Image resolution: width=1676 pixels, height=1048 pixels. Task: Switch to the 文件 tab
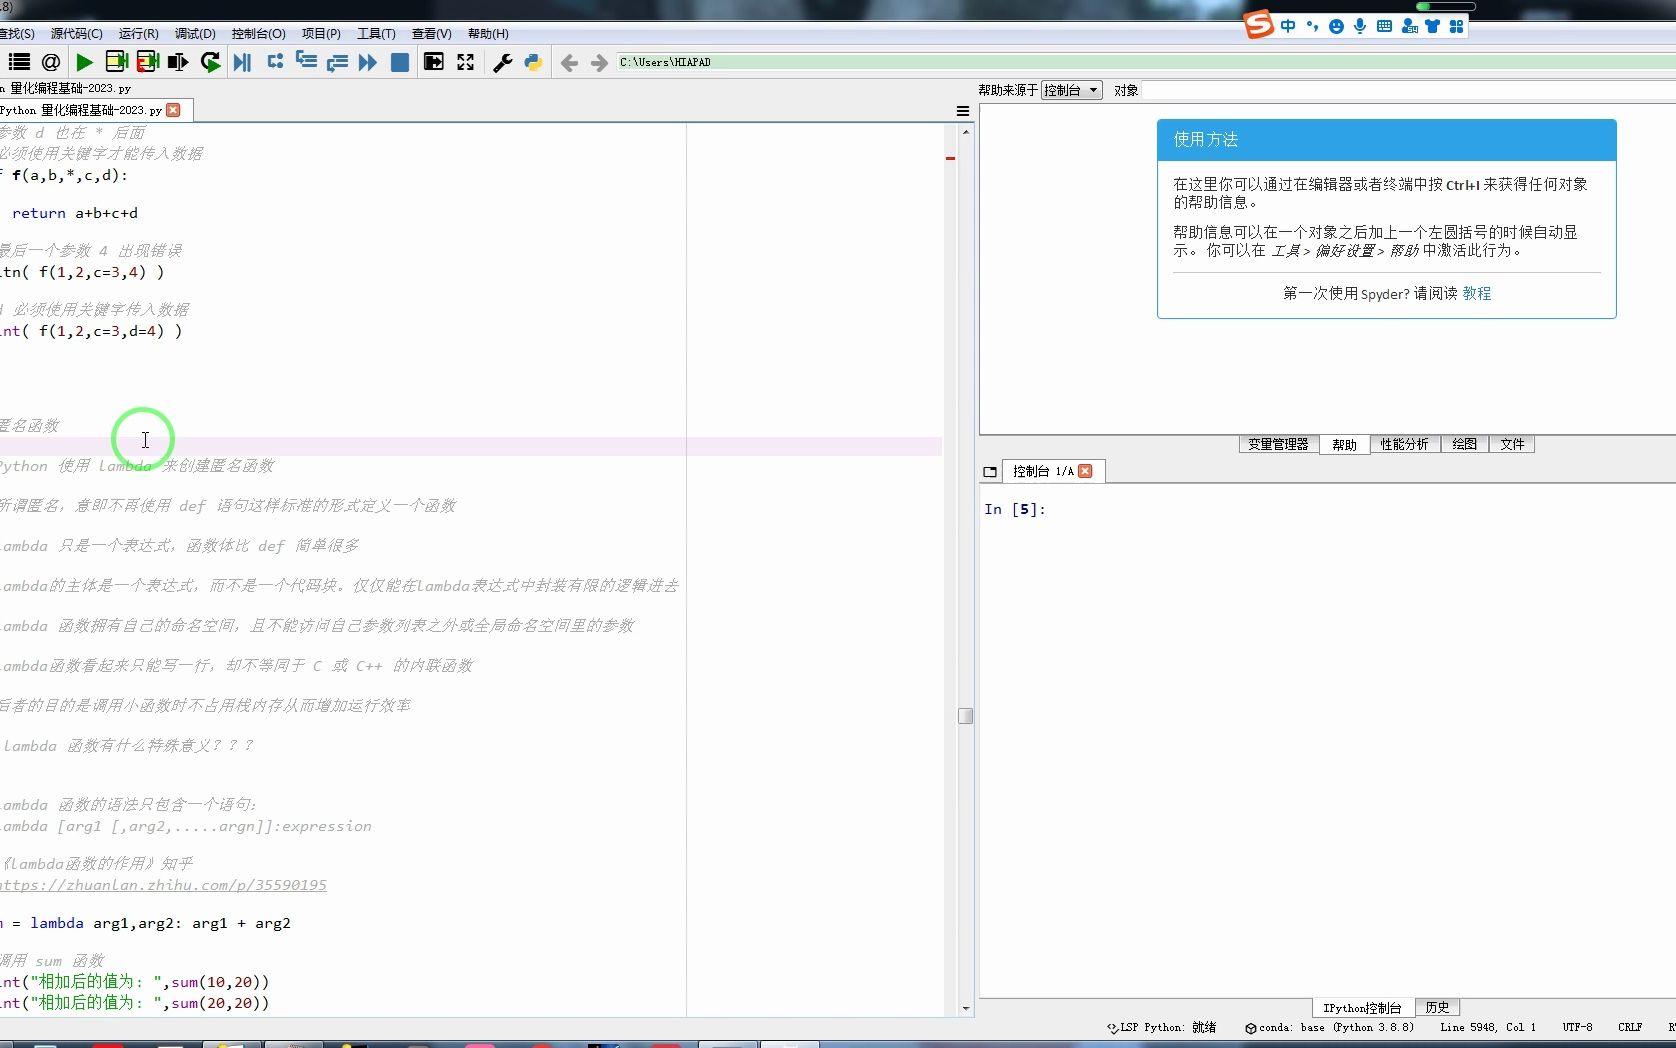(1512, 444)
